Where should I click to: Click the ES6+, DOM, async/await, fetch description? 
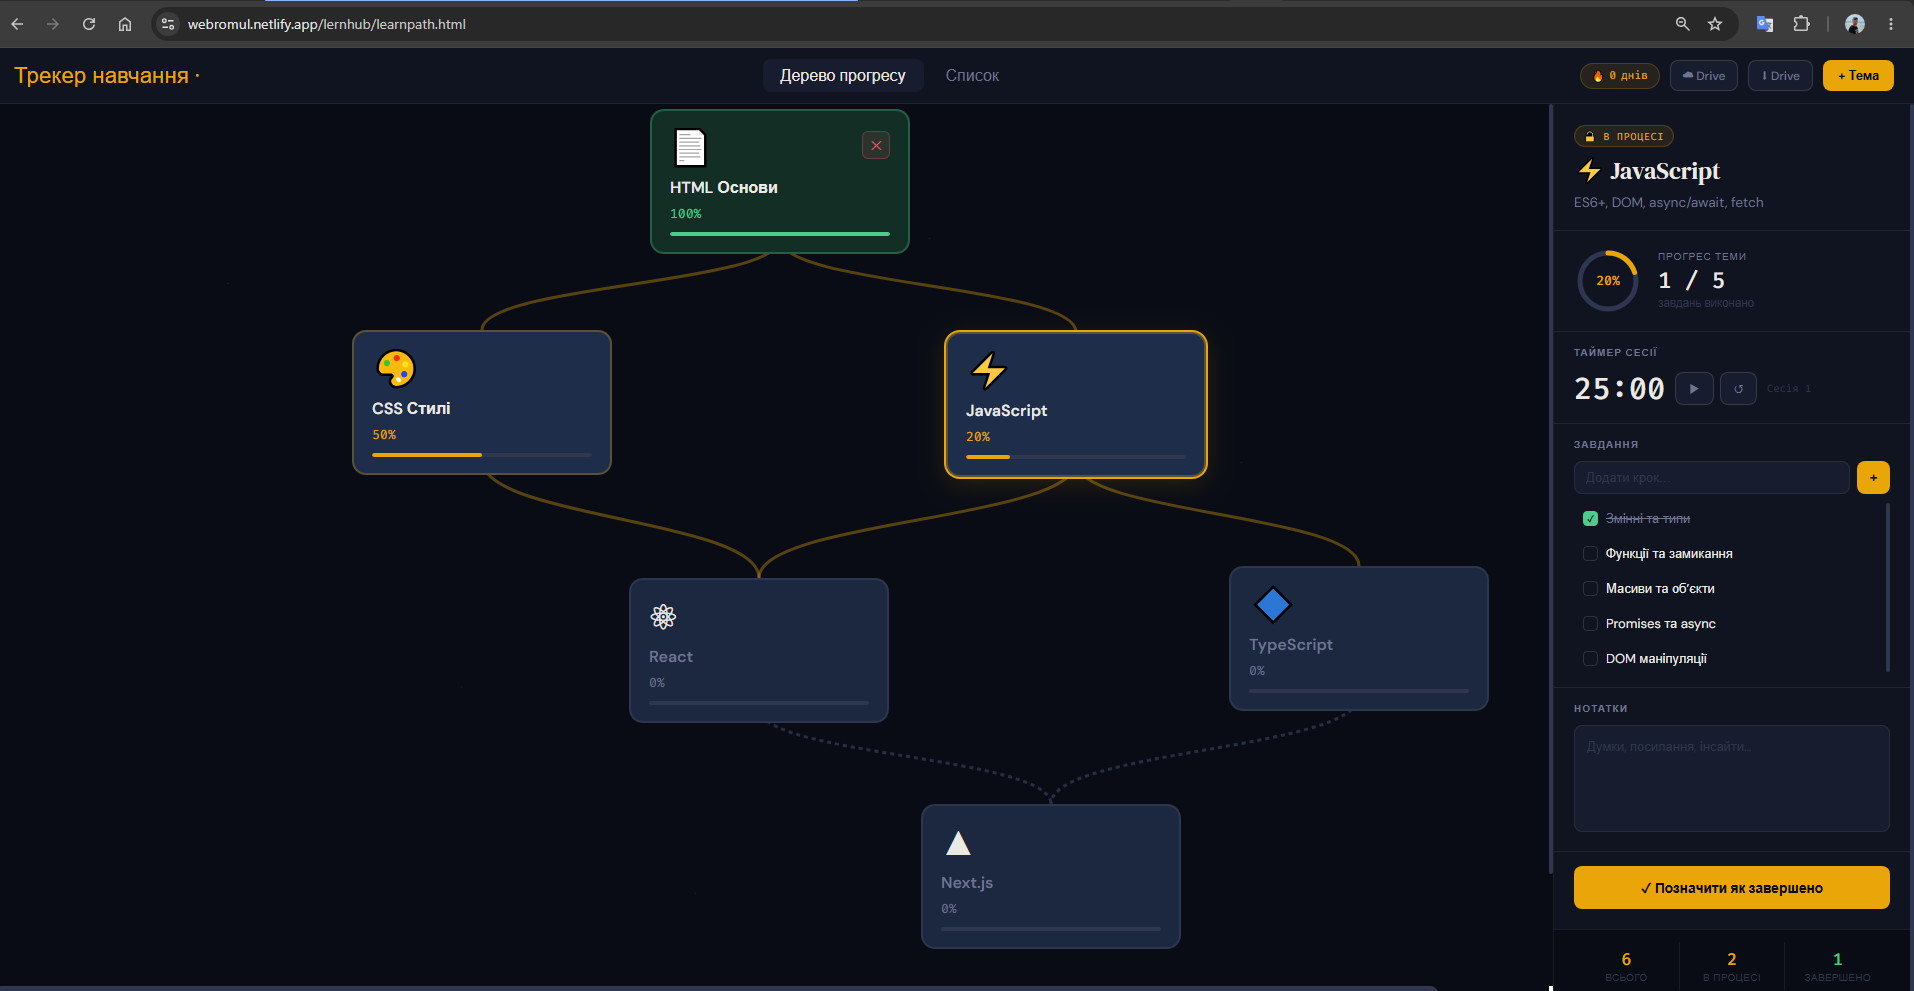coord(1669,203)
